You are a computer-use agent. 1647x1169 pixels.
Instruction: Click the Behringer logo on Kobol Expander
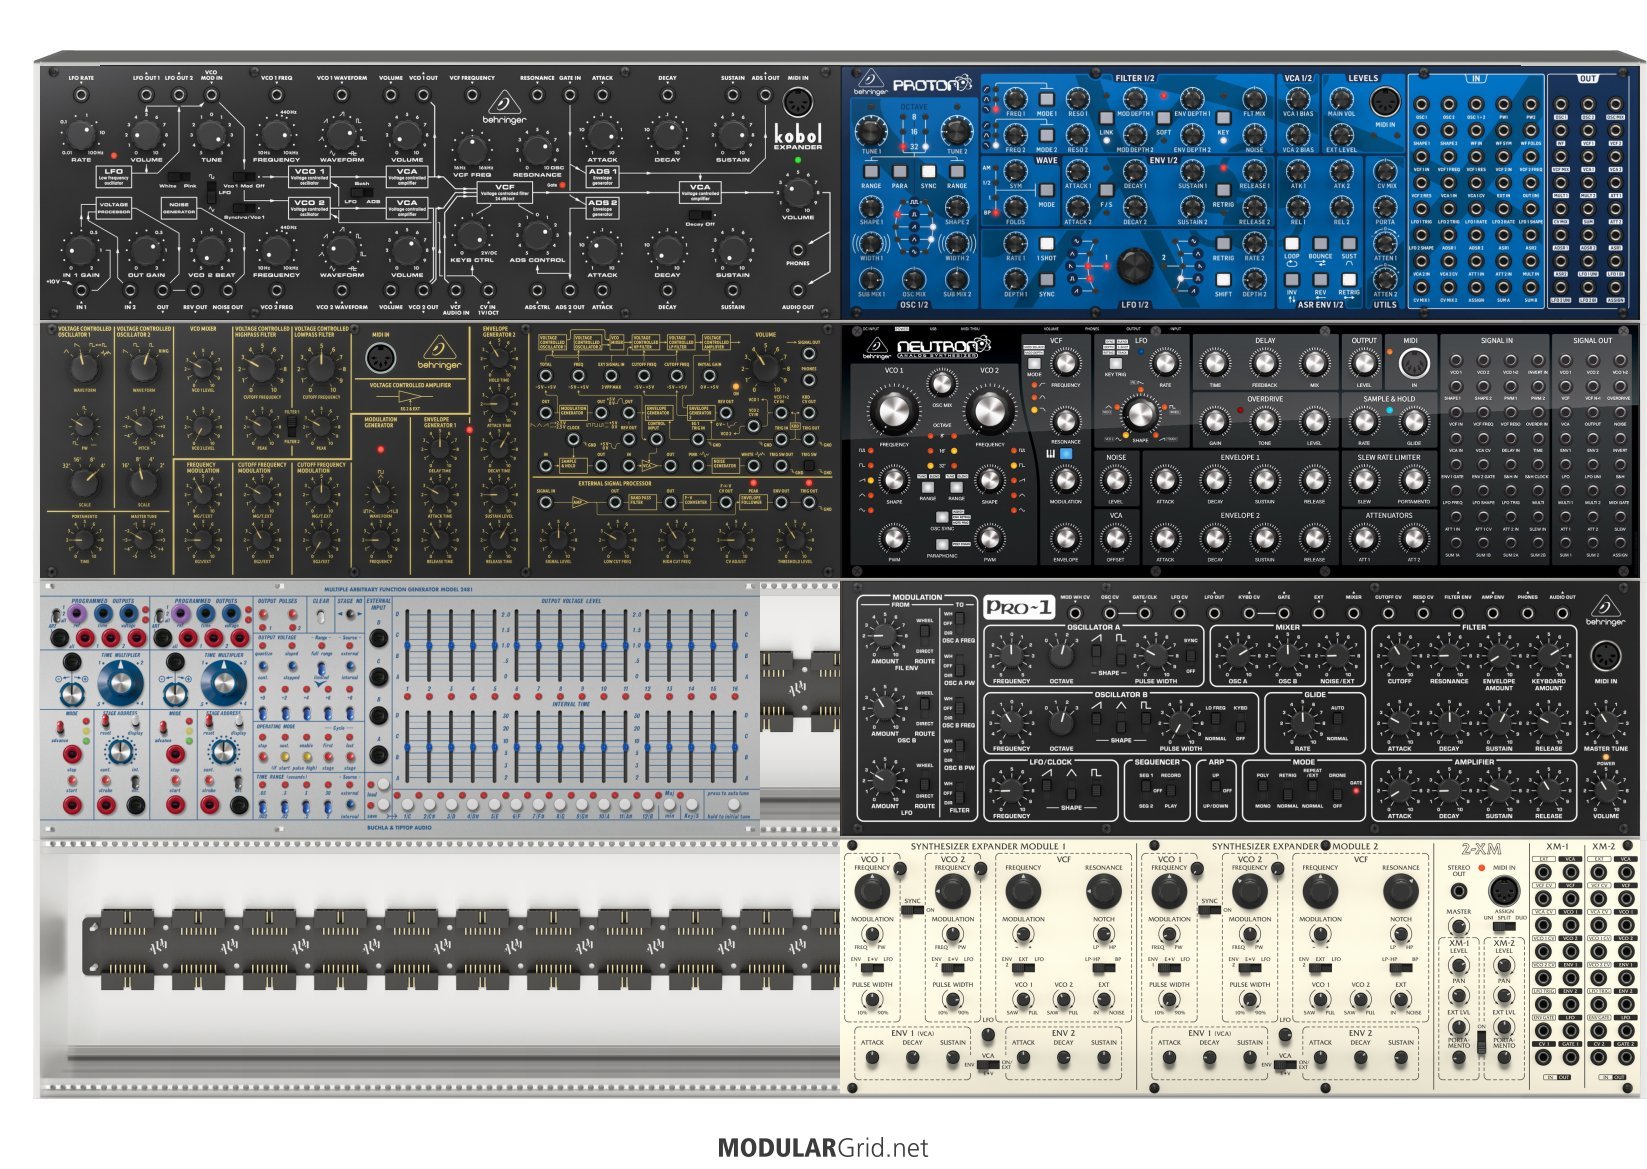click(x=506, y=108)
